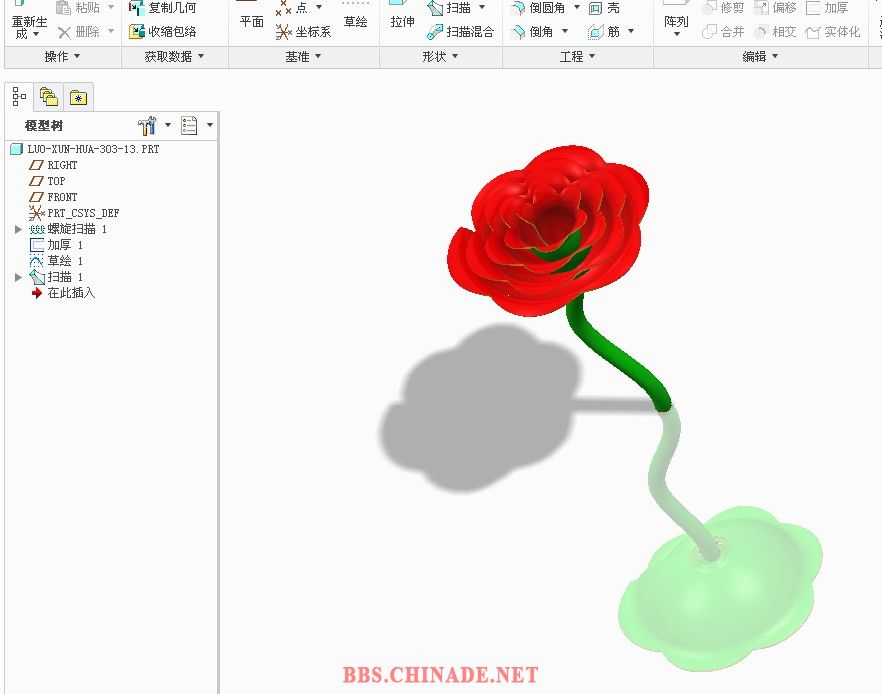
Task: Open the Chamfer (倒角) dropdown arrow
Action: click(565, 31)
